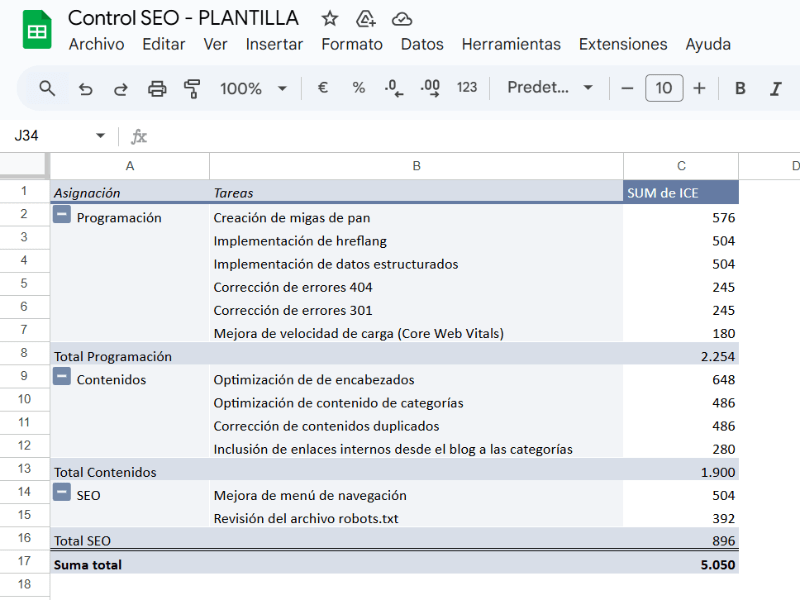Select cell Creación de migas de pan
Image resolution: width=800 pixels, height=600 pixels.
tap(416, 217)
